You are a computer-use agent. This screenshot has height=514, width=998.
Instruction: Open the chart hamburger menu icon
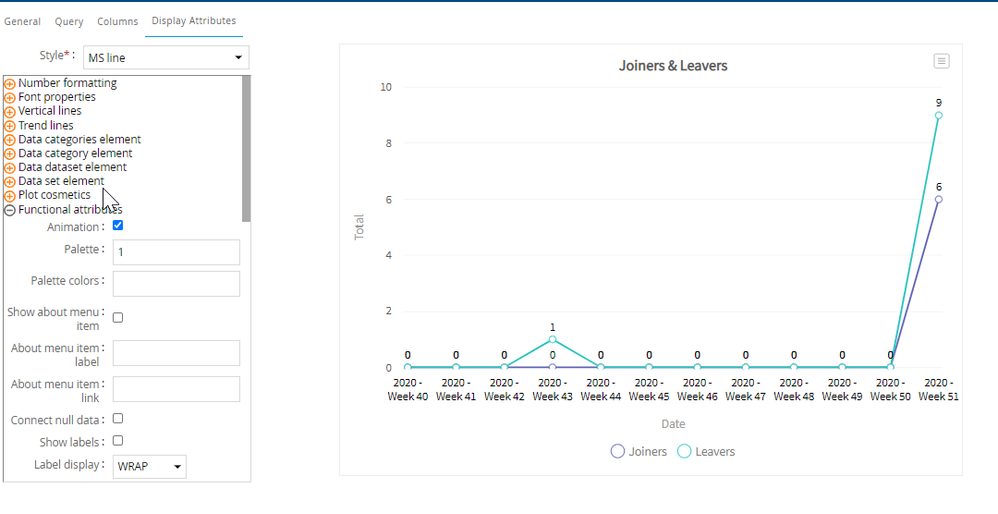click(x=940, y=61)
